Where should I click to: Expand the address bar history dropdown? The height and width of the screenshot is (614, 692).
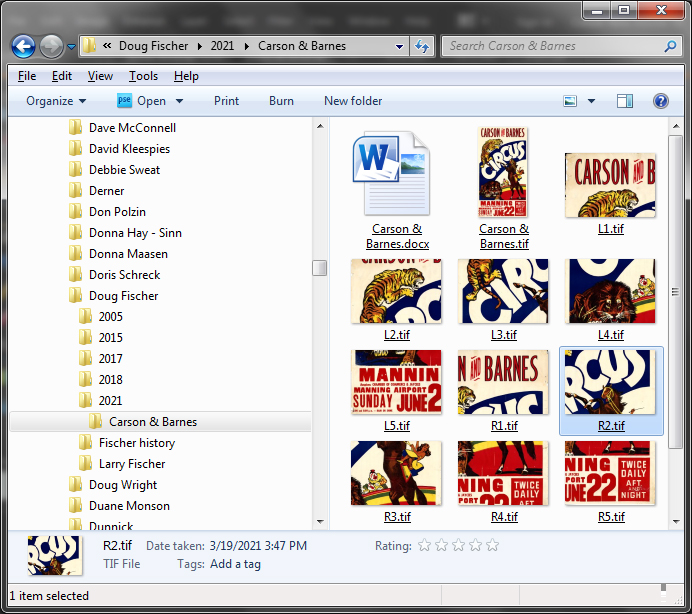tap(399, 46)
